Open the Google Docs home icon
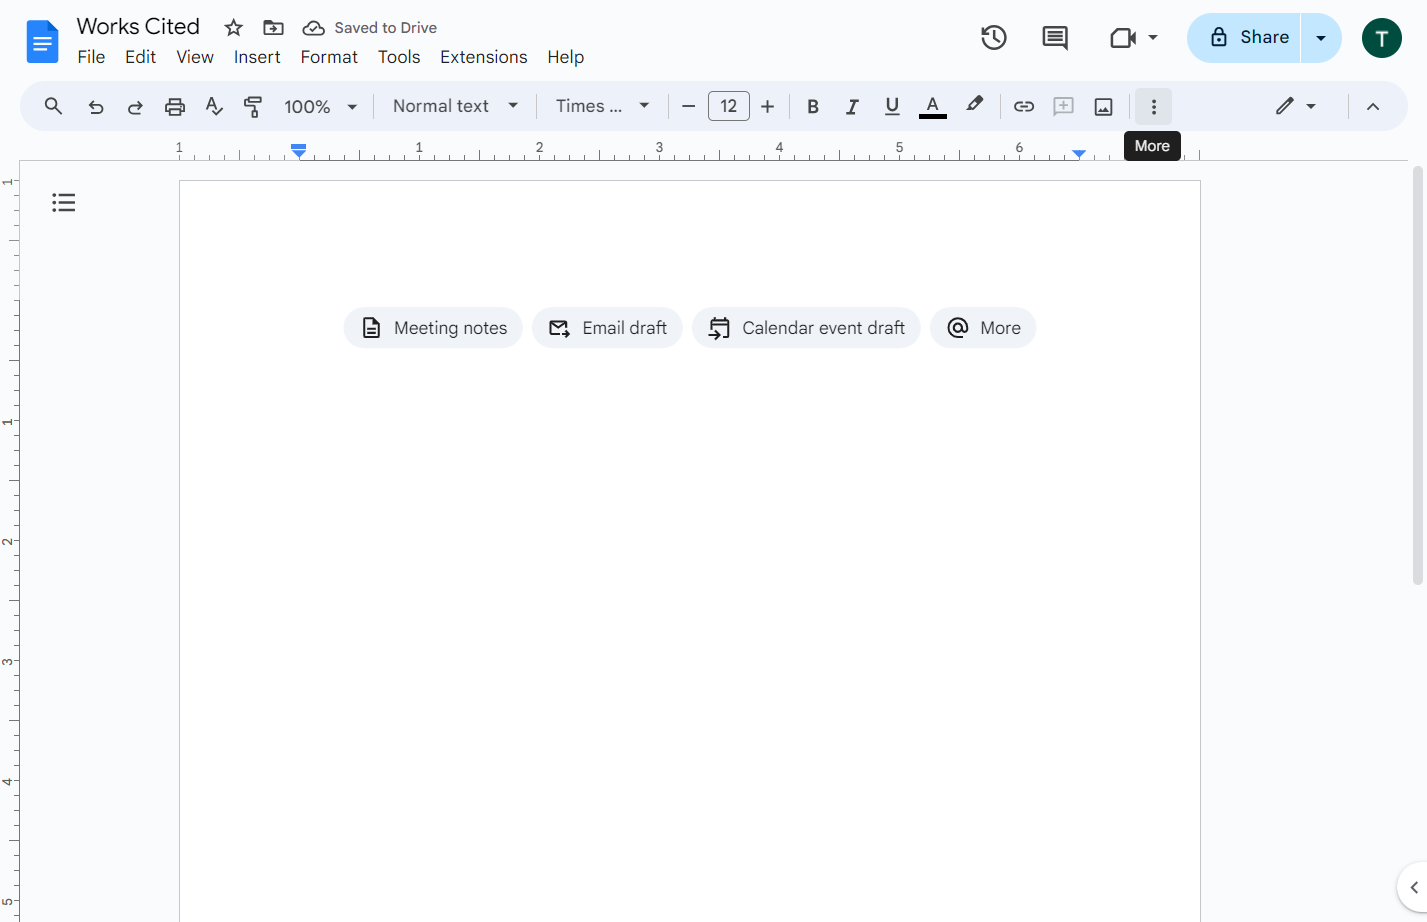The image size is (1427, 922). coord(43,41)
